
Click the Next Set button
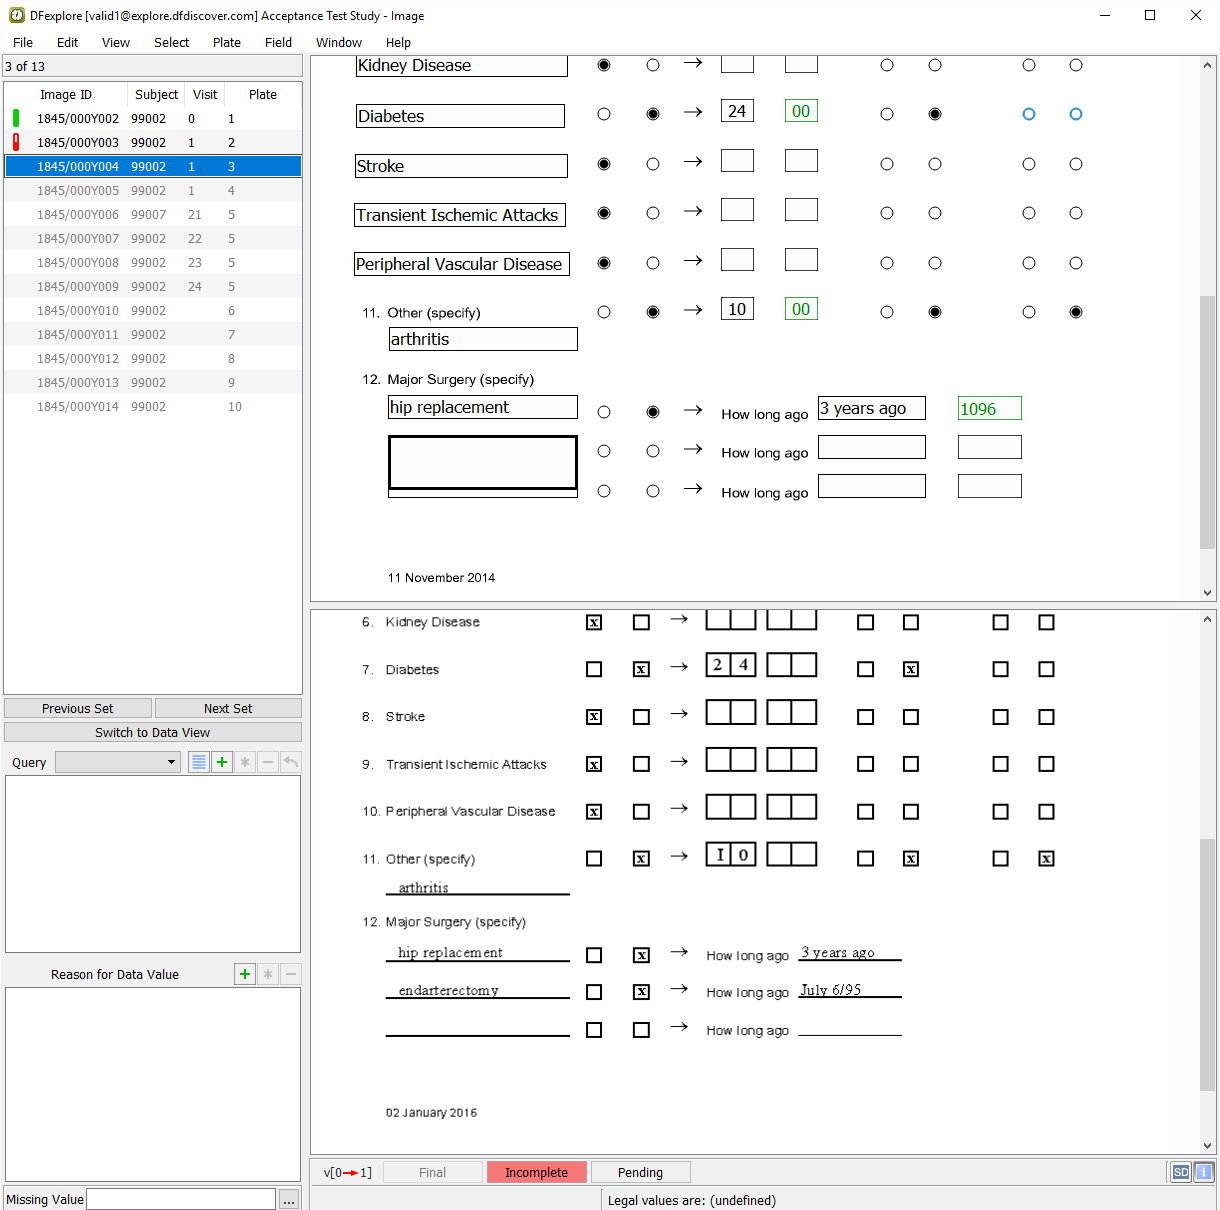pyautogui.click(x=228, y=708)
